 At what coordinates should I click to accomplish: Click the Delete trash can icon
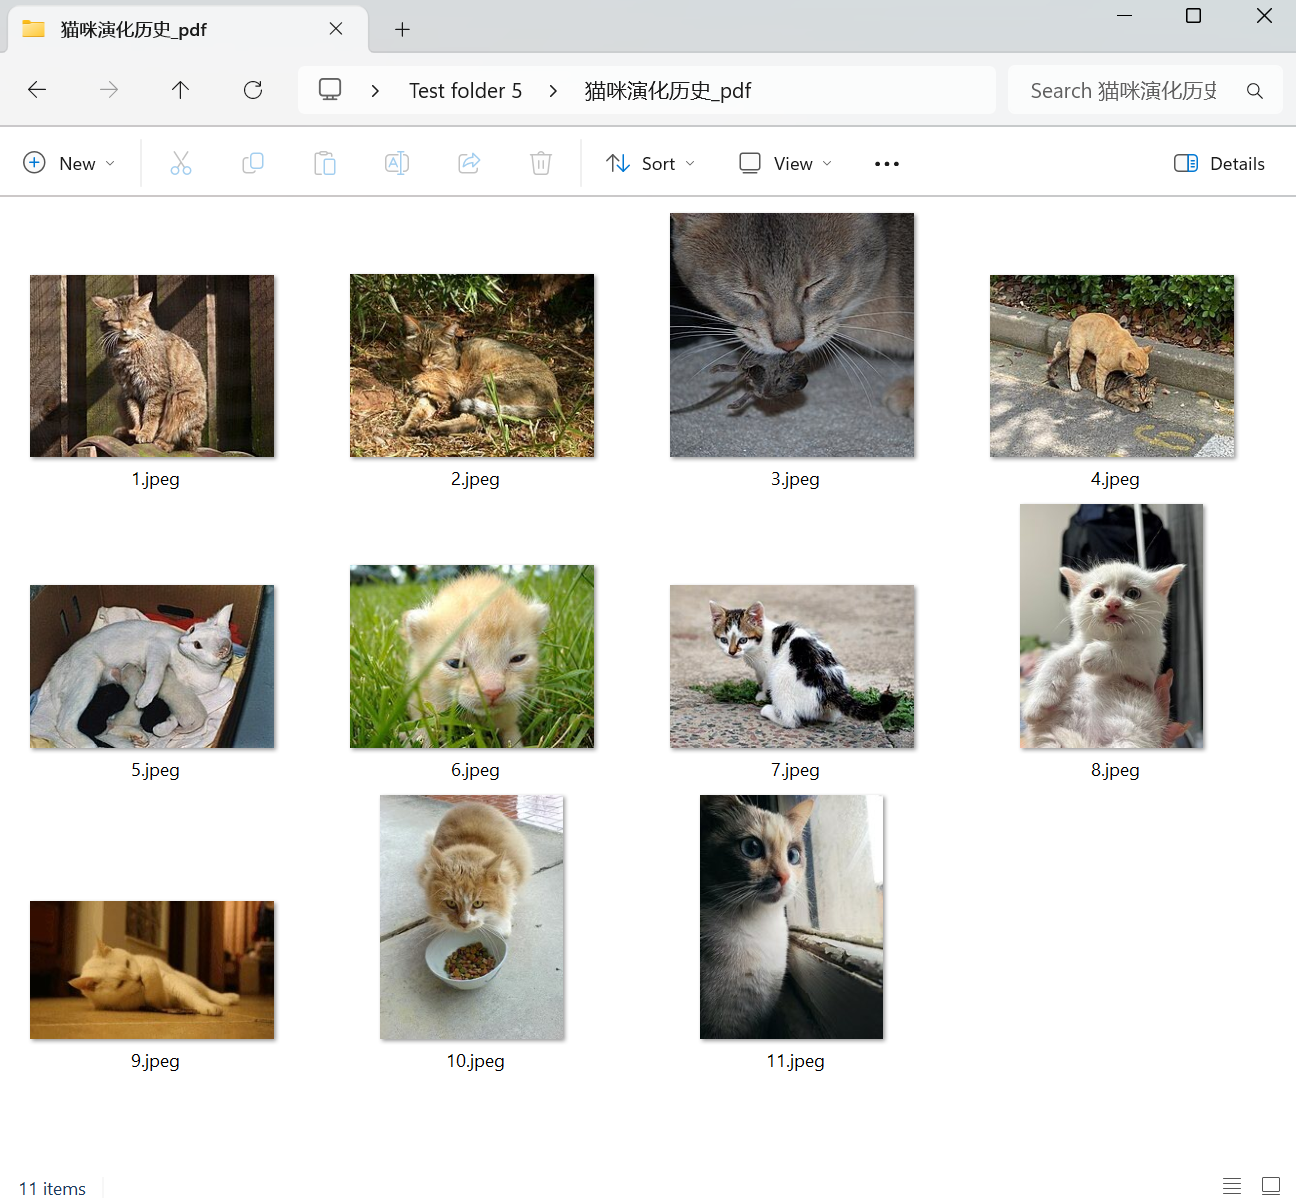tap(541, 163)
